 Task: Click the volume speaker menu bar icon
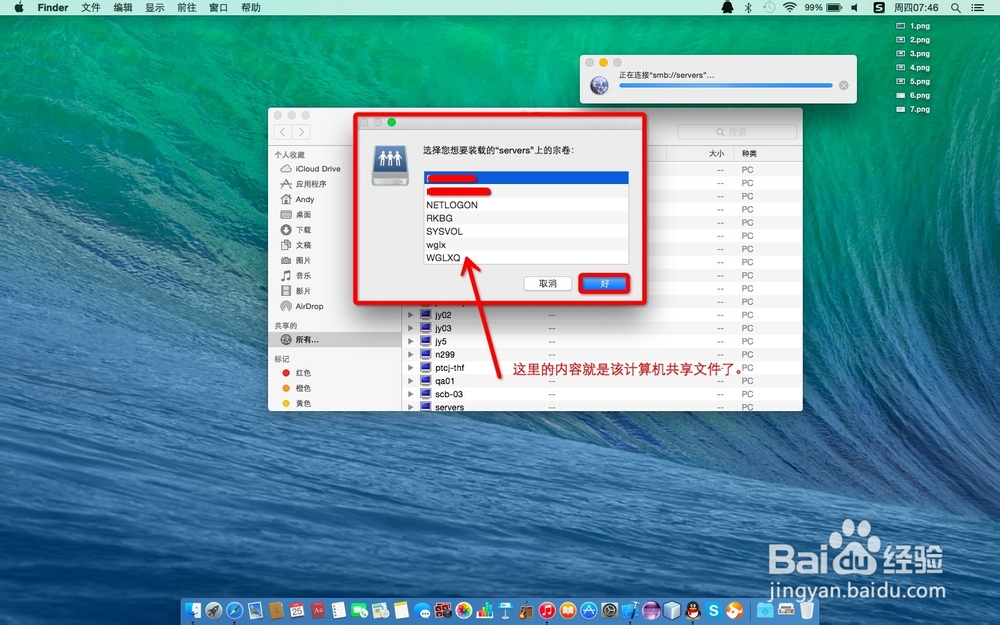pos(855,8)
